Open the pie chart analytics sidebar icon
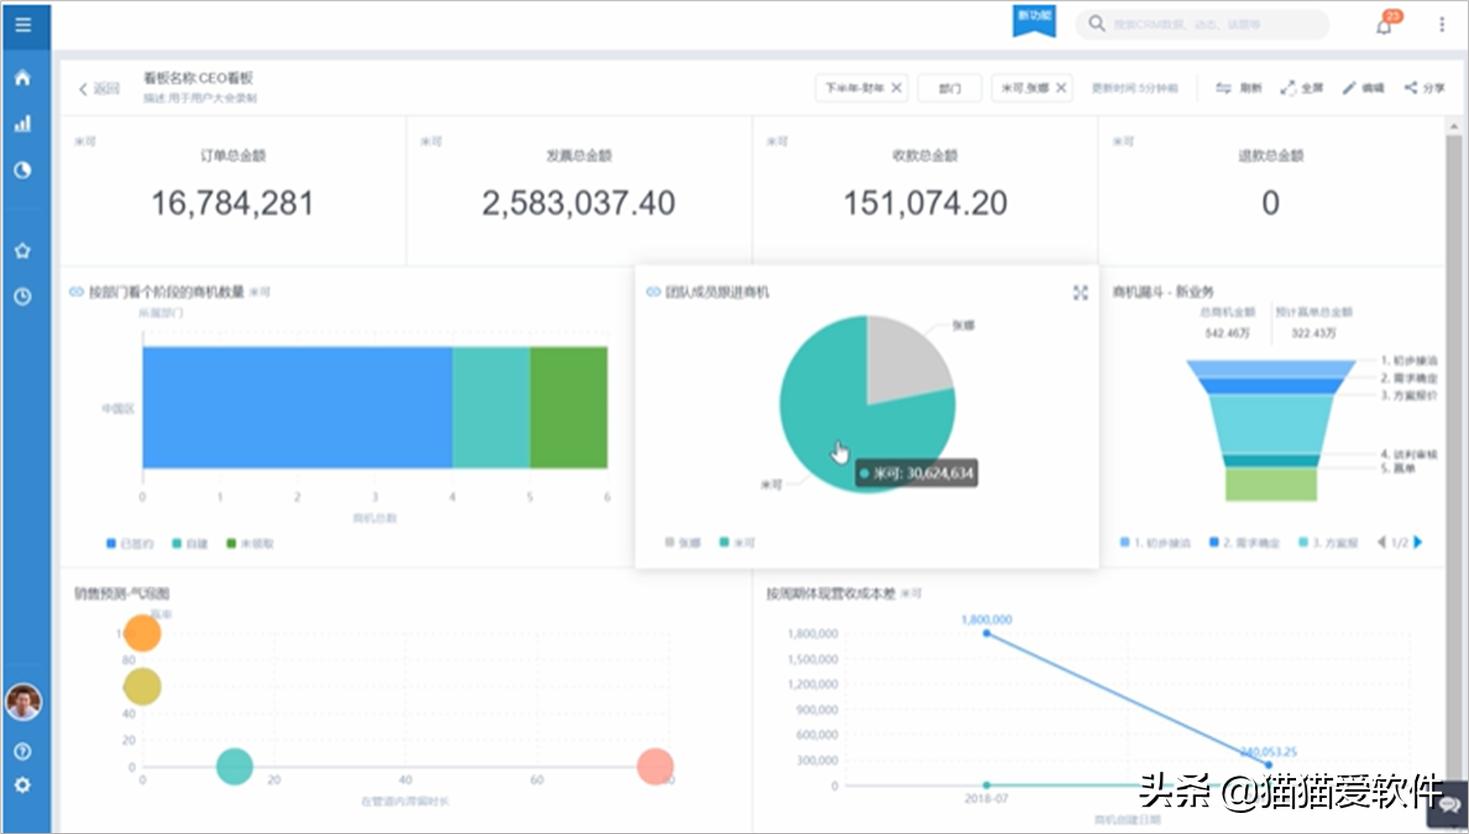Screen dimensions: 1469x834 coord(23,170)
